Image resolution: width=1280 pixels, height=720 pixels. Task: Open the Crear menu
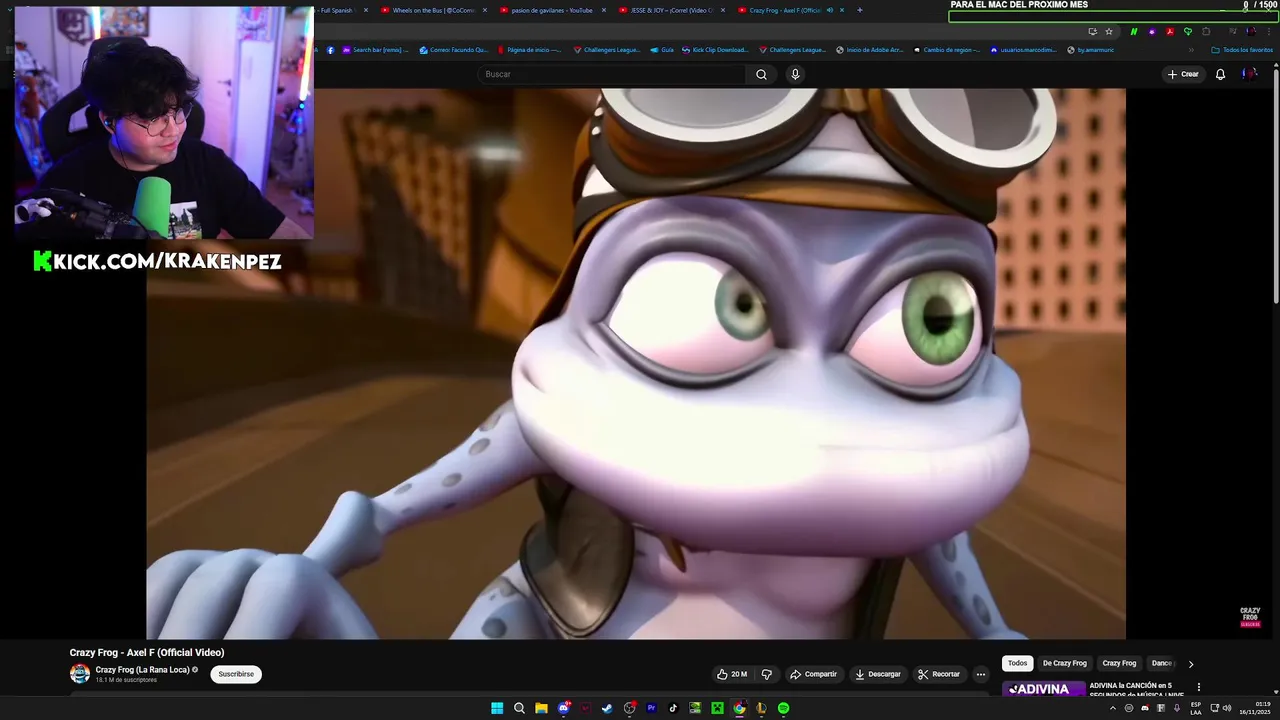point(1182,74)
